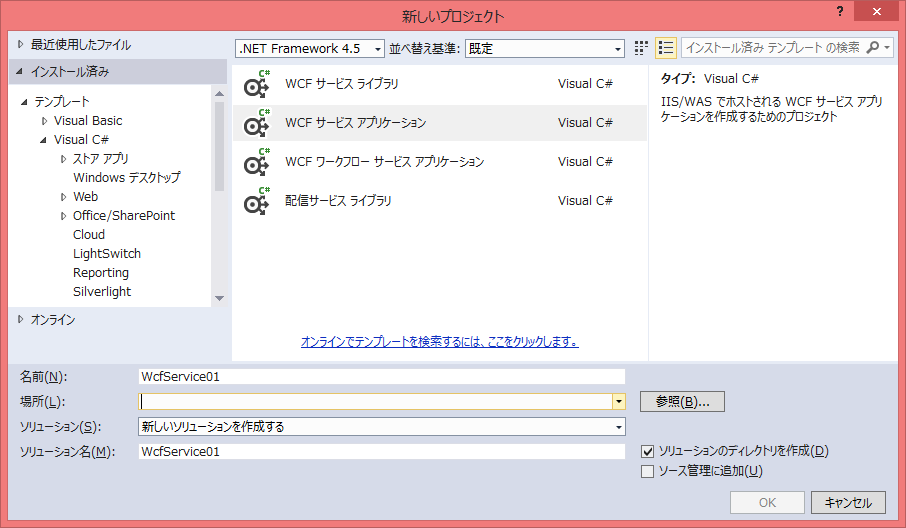Switch to small icons grid view
This screenshot has height=528, width=906.
pyautogui.click(x=642, y=48)
